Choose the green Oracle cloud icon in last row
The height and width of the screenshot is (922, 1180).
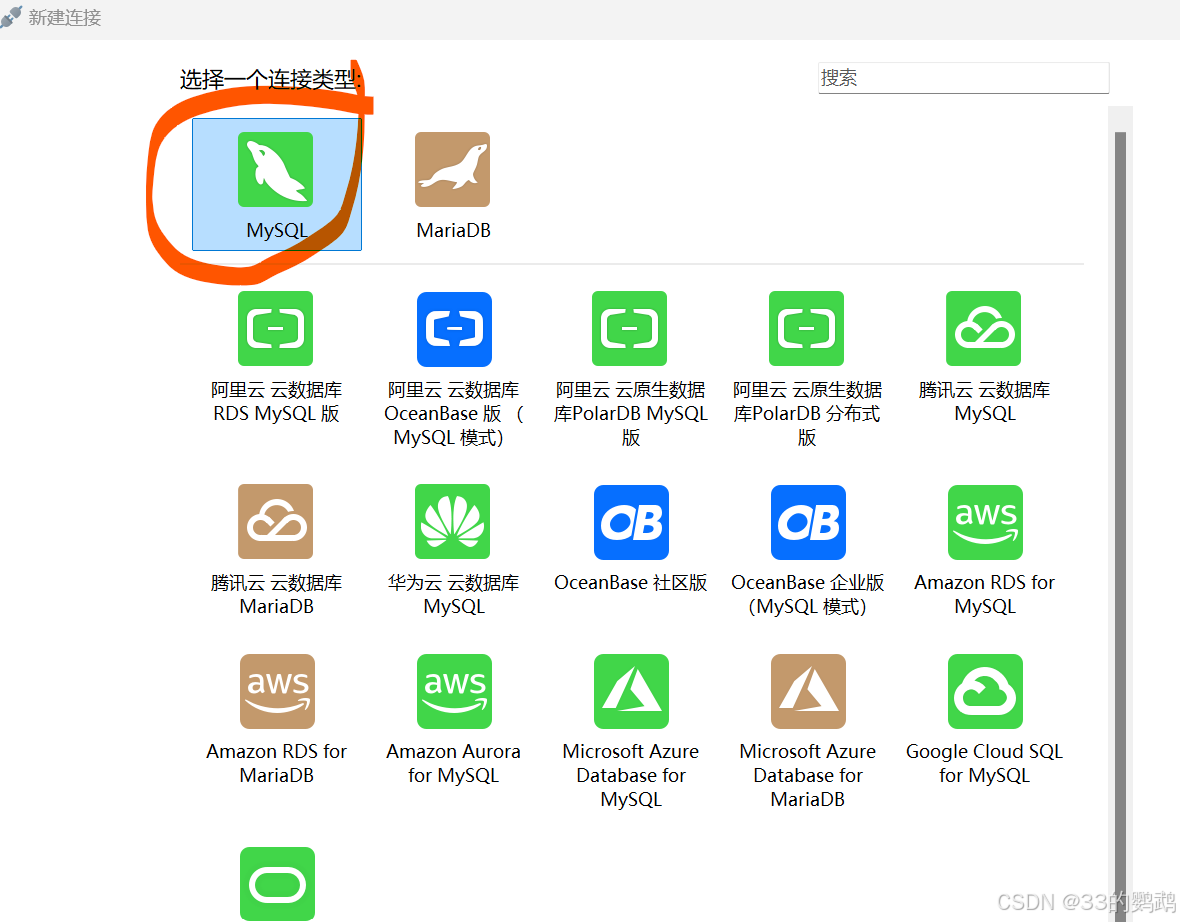click(x=278, y=884)
